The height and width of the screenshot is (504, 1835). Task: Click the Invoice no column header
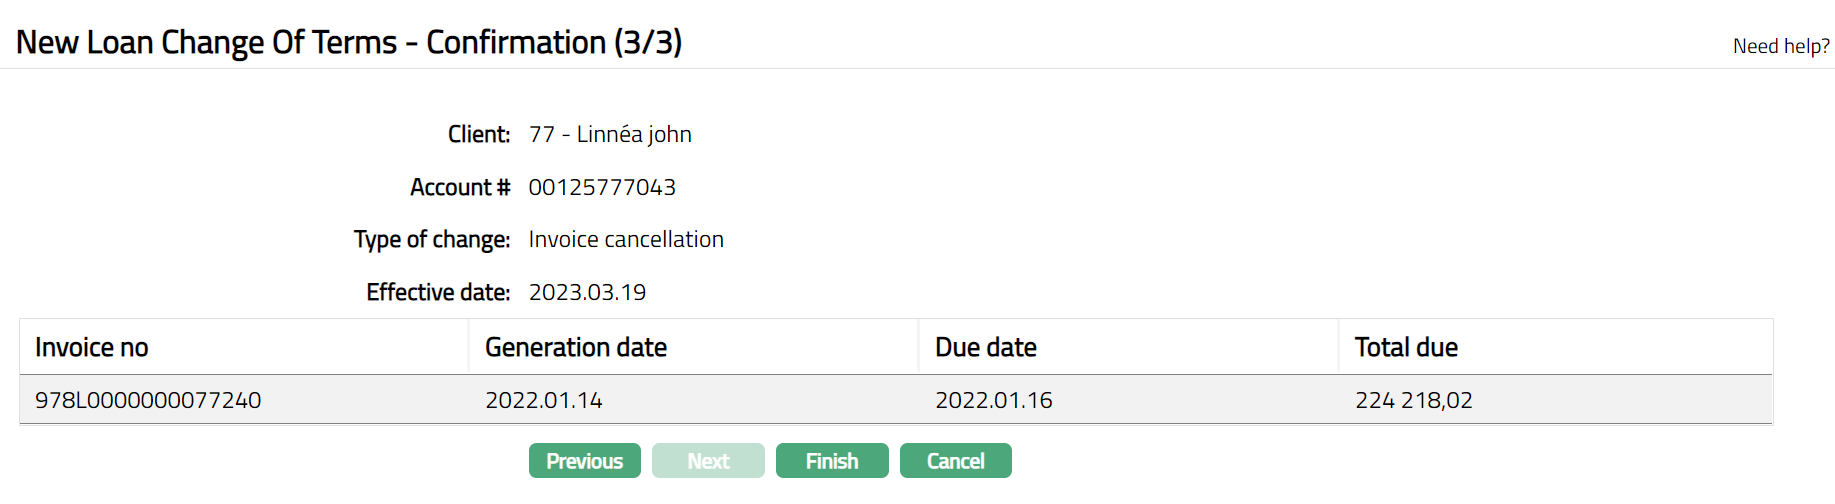tap(92, 347)
